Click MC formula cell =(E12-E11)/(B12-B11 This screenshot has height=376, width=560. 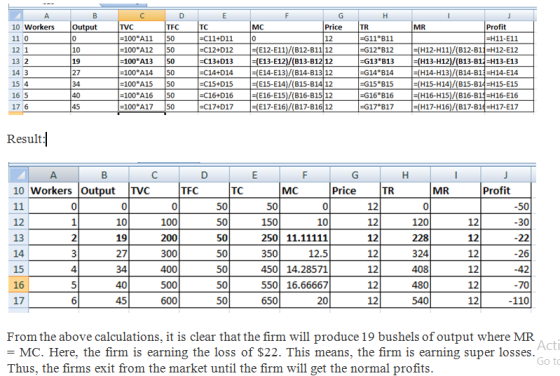click(x=287, y=50)
